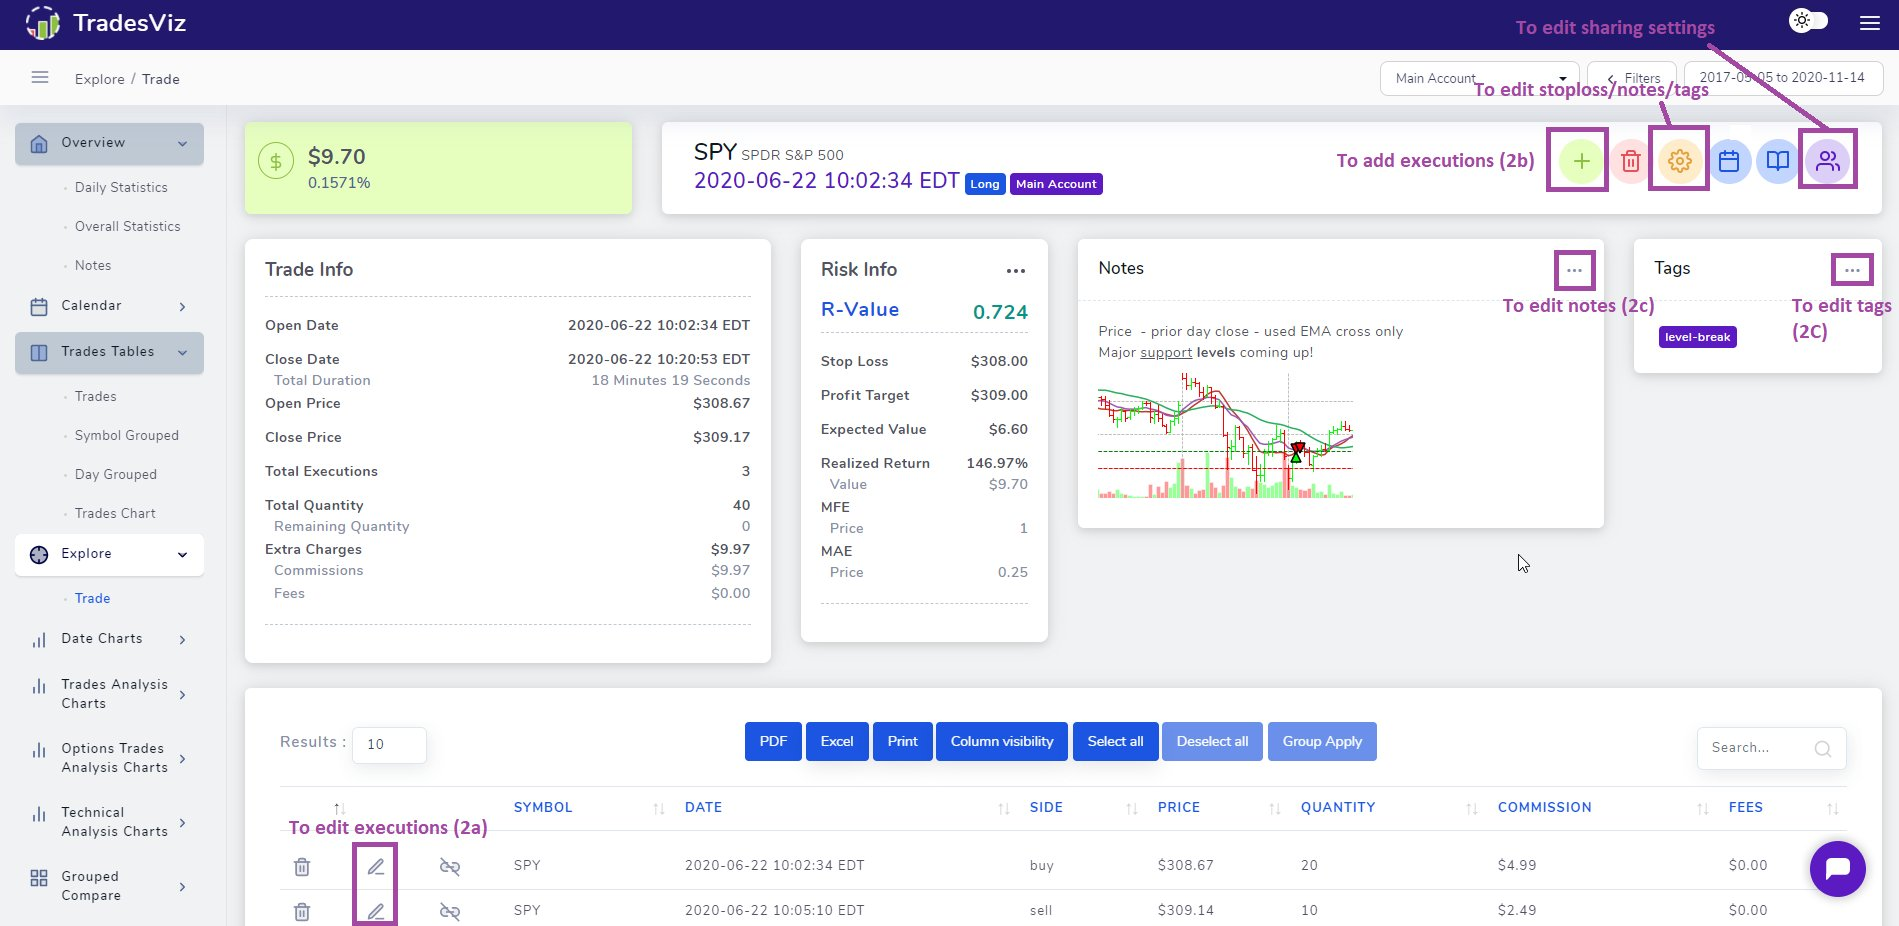
Task: Open Trades in sidebar
Action: tap(95, 396)
